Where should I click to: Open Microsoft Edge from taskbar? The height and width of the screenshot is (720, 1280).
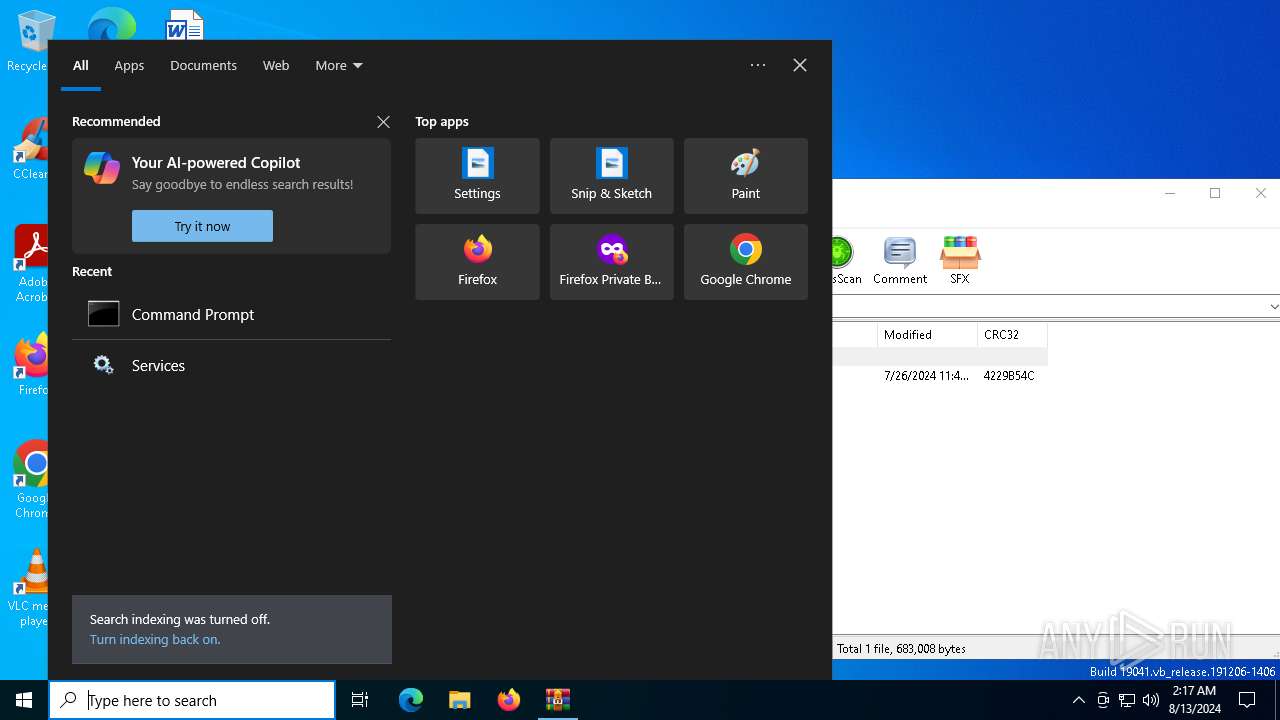coord(411,700)
